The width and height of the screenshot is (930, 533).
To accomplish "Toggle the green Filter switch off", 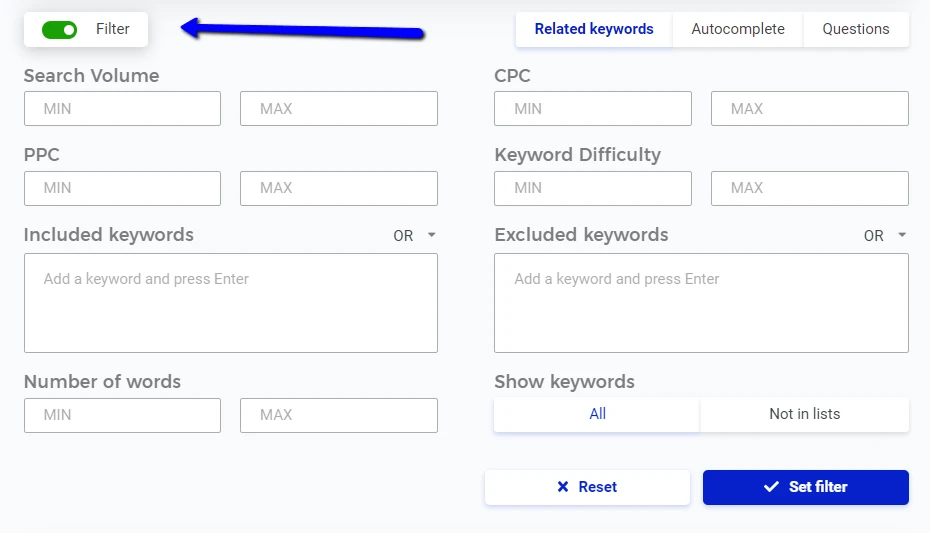I will (60, 30).
